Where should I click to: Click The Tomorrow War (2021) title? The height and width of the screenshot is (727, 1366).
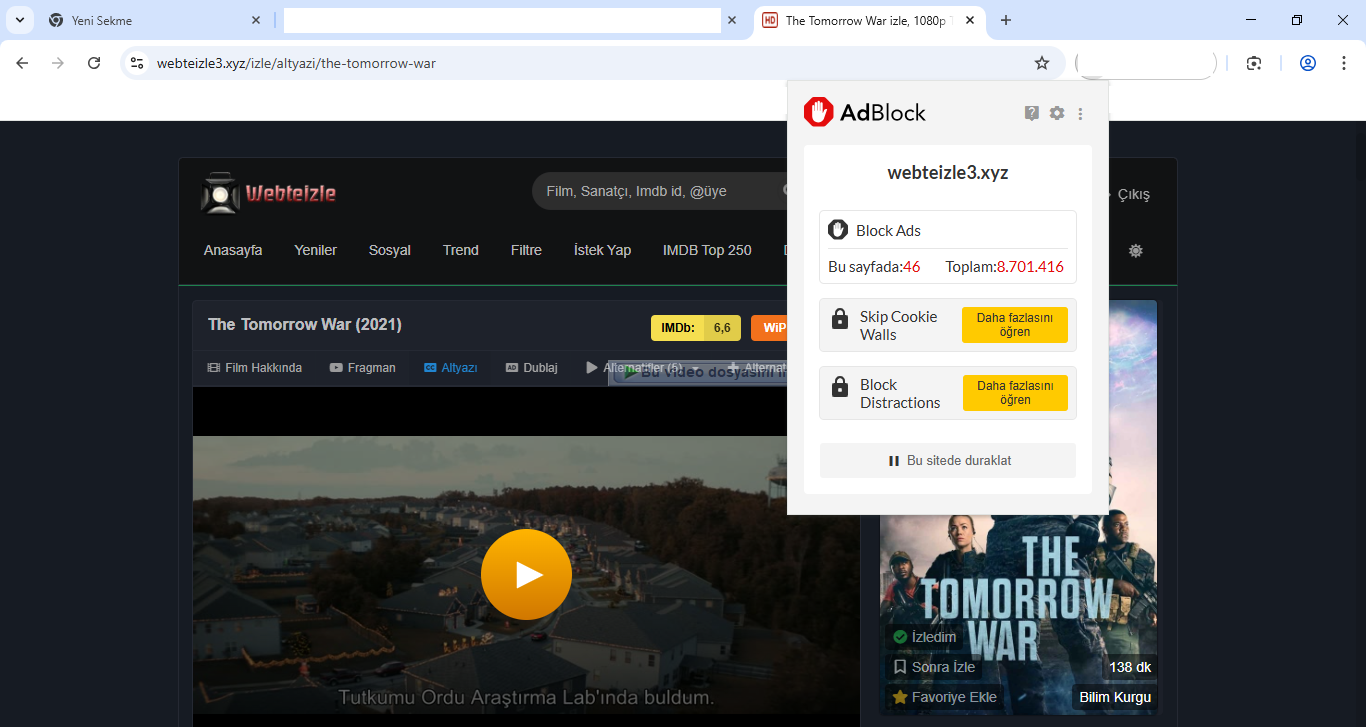click(305, 325)
